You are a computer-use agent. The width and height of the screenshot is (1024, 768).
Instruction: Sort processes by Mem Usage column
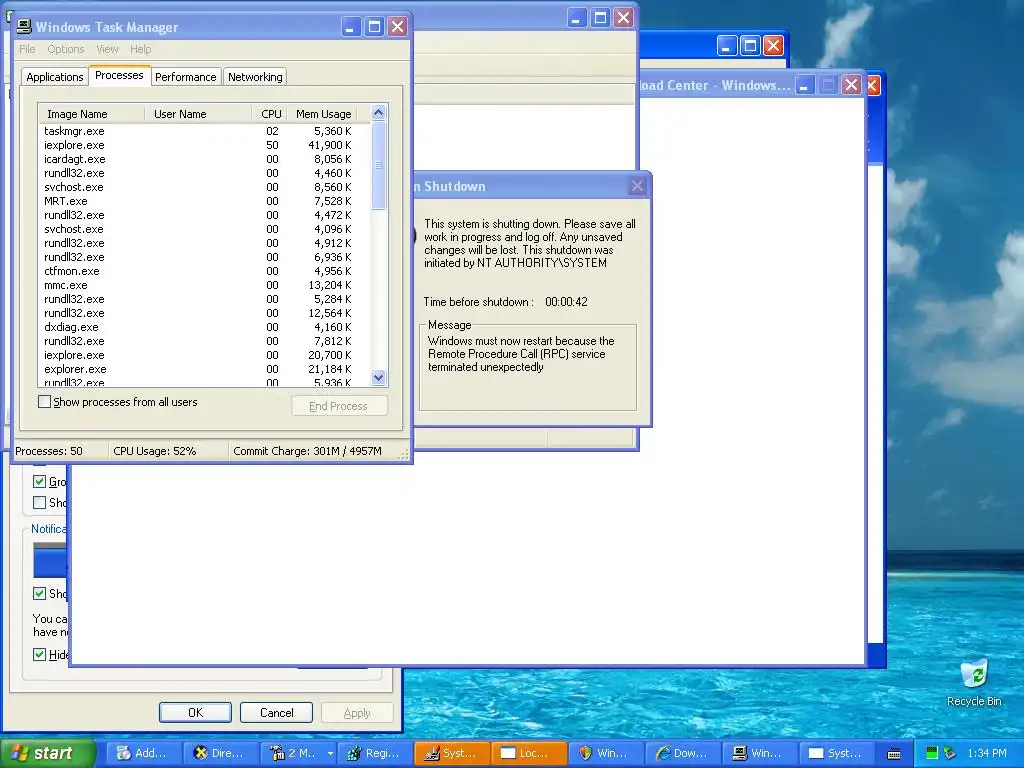click(x=323, y=114)
